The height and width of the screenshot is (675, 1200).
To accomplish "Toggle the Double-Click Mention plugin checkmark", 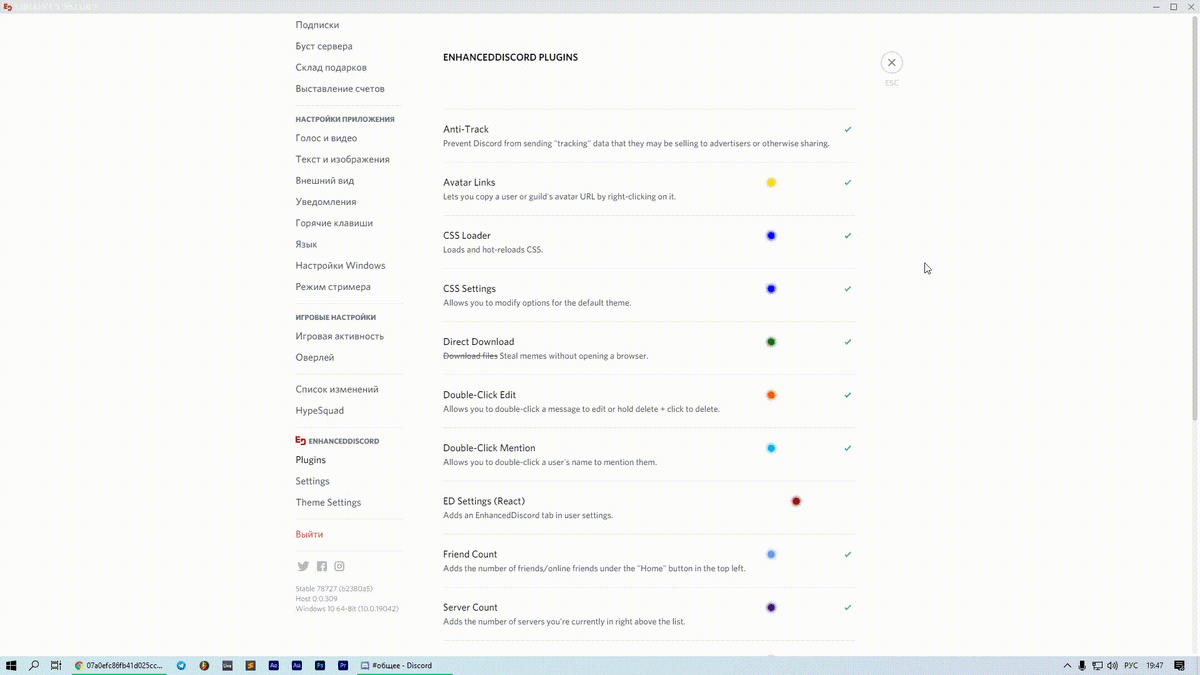I will click(x=848, y=448).
